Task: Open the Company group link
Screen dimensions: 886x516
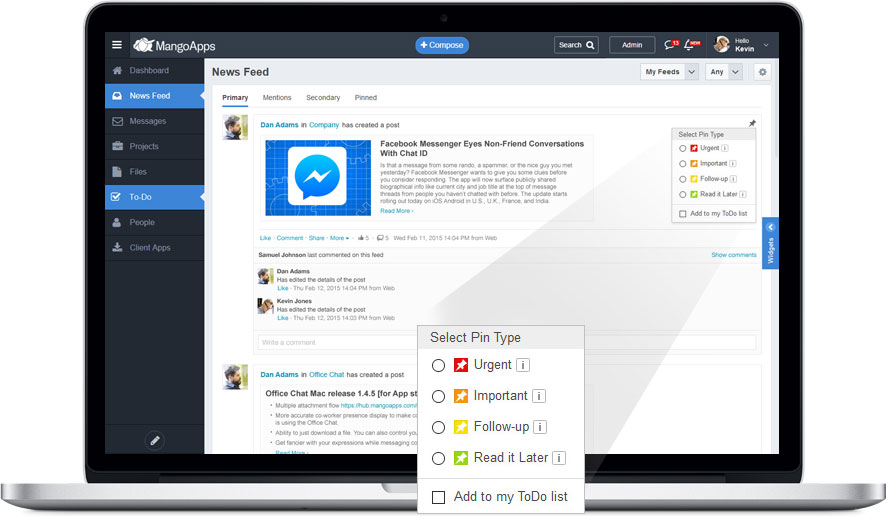Action: pos(324,125)
